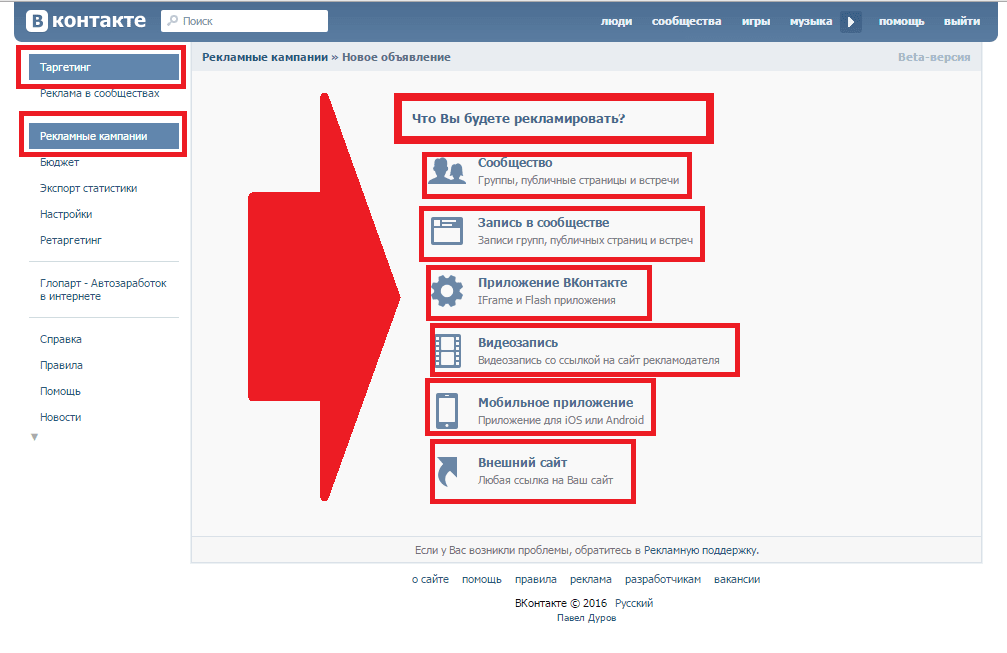This screenshot has width=1007, height=653.
Task: Open Новости in the sidebar
Action: pyautogui.click(x=60, y=417)
